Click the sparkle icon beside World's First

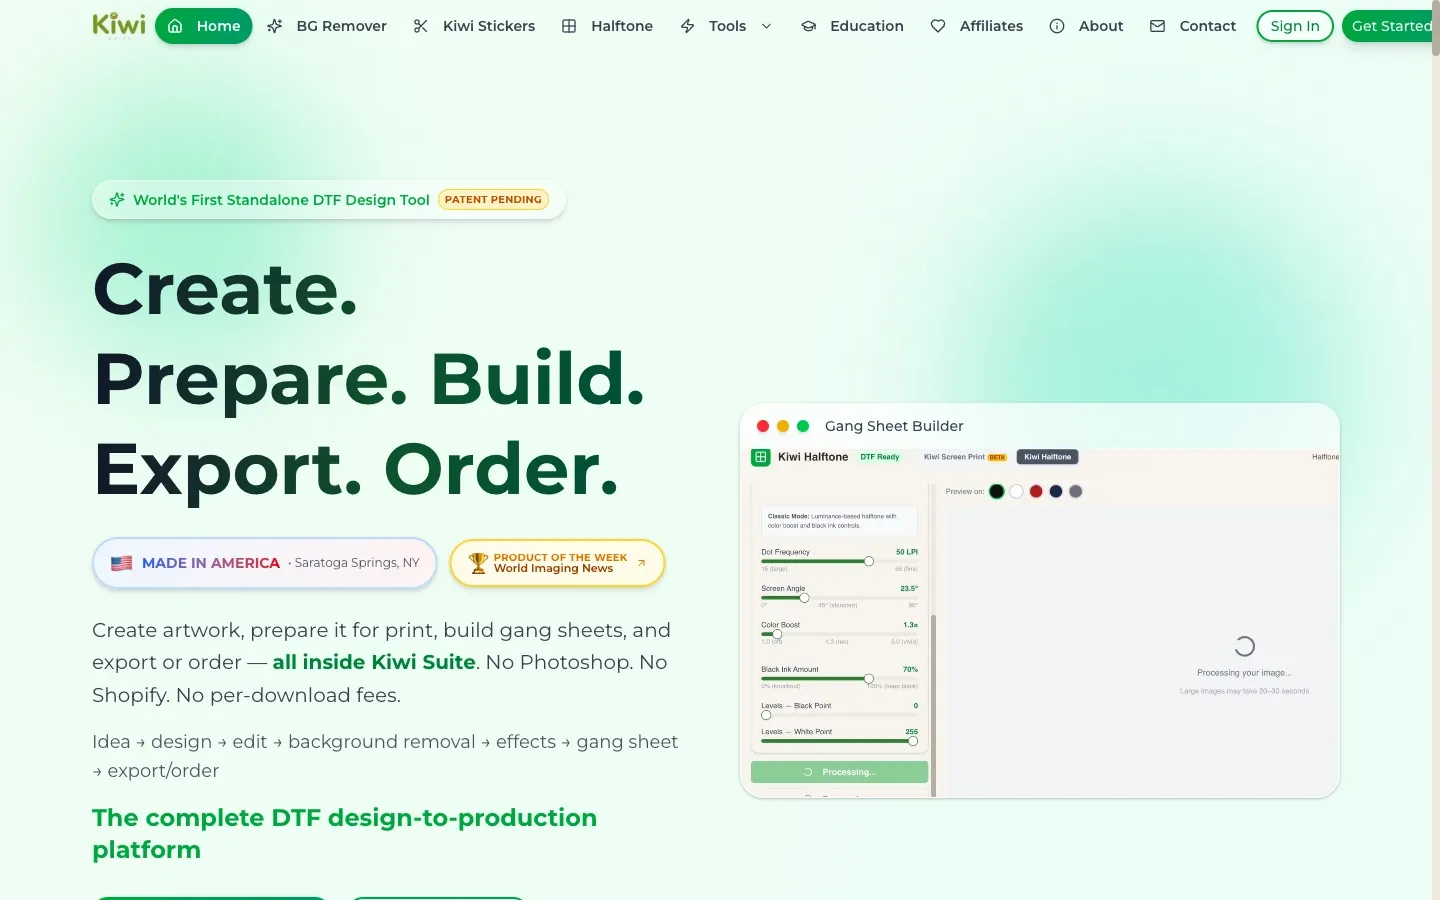pyautogui.click(x=117, y=199)
